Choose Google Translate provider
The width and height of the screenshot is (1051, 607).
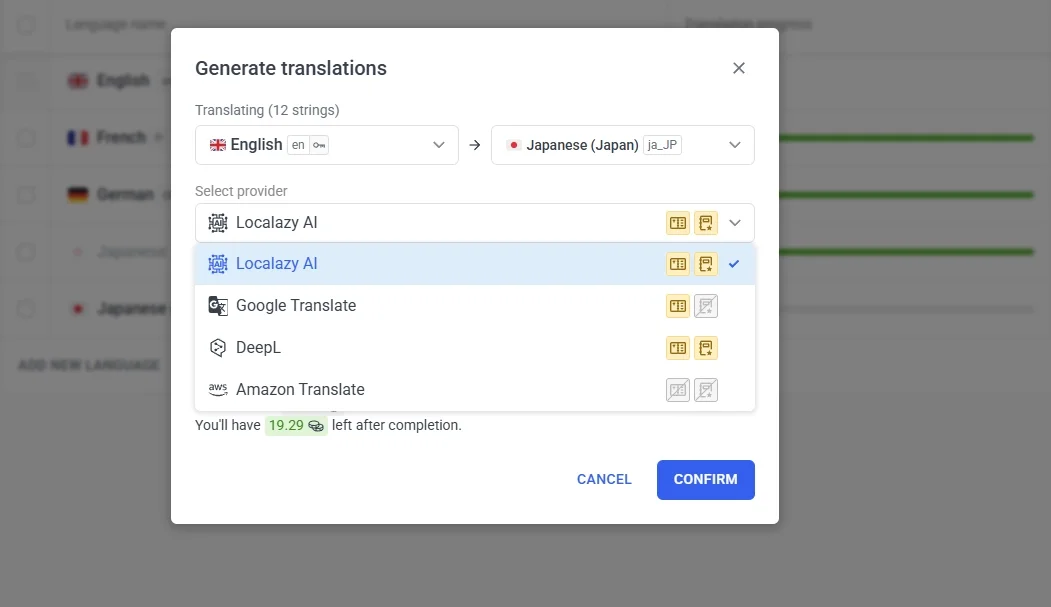tap(475, 306)
